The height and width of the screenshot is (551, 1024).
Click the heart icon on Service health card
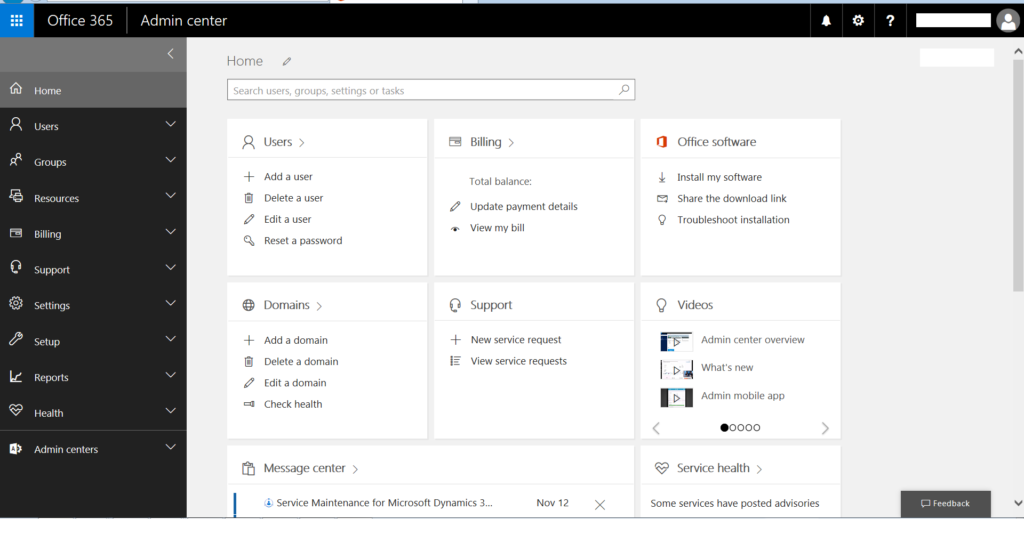click(662, 468)
